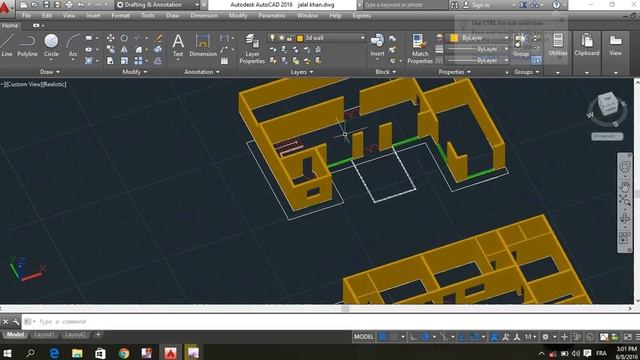Select the Polyline tool

click(27, 45)
